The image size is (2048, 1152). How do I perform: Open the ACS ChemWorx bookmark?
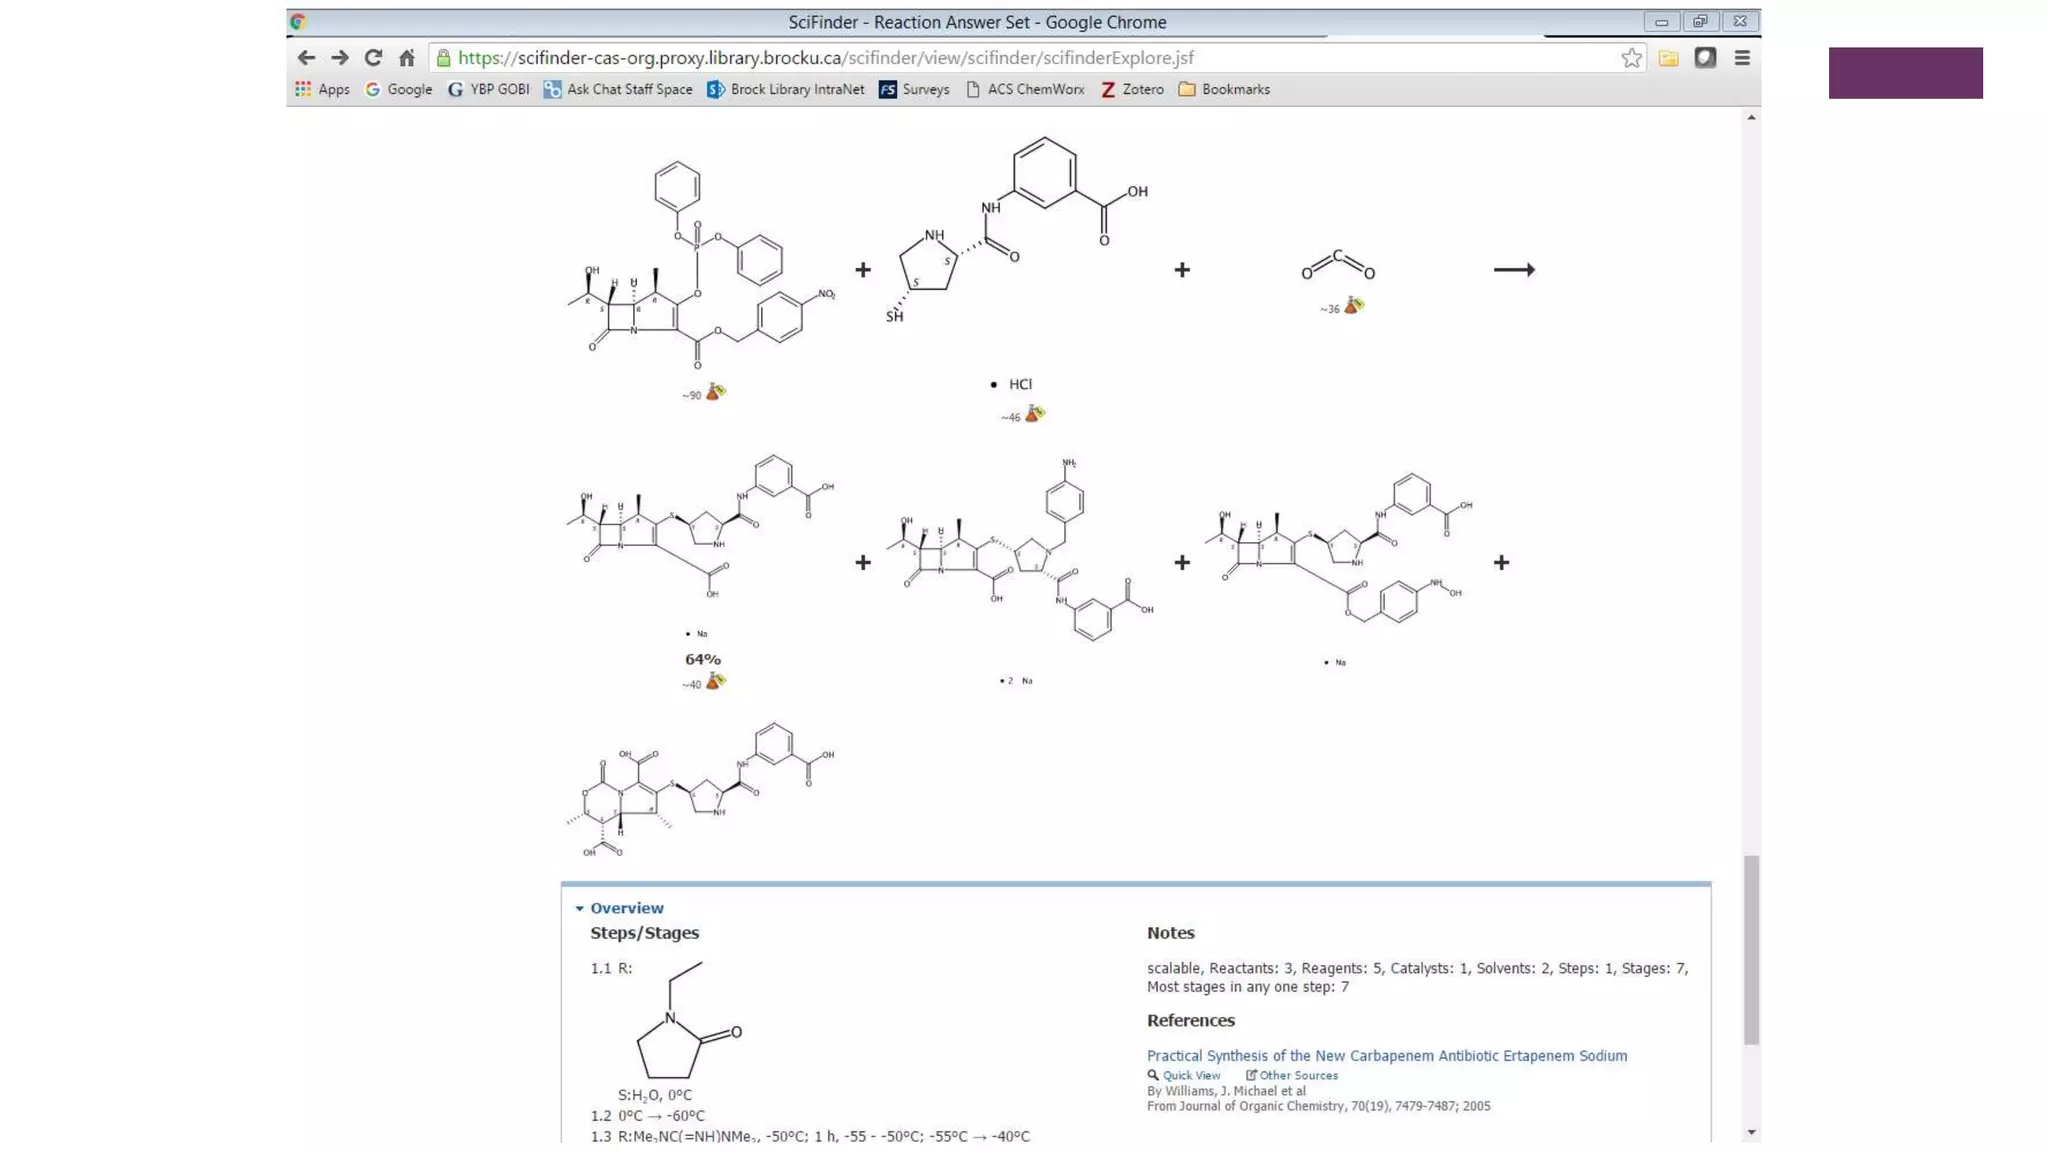pos(1025,89)
